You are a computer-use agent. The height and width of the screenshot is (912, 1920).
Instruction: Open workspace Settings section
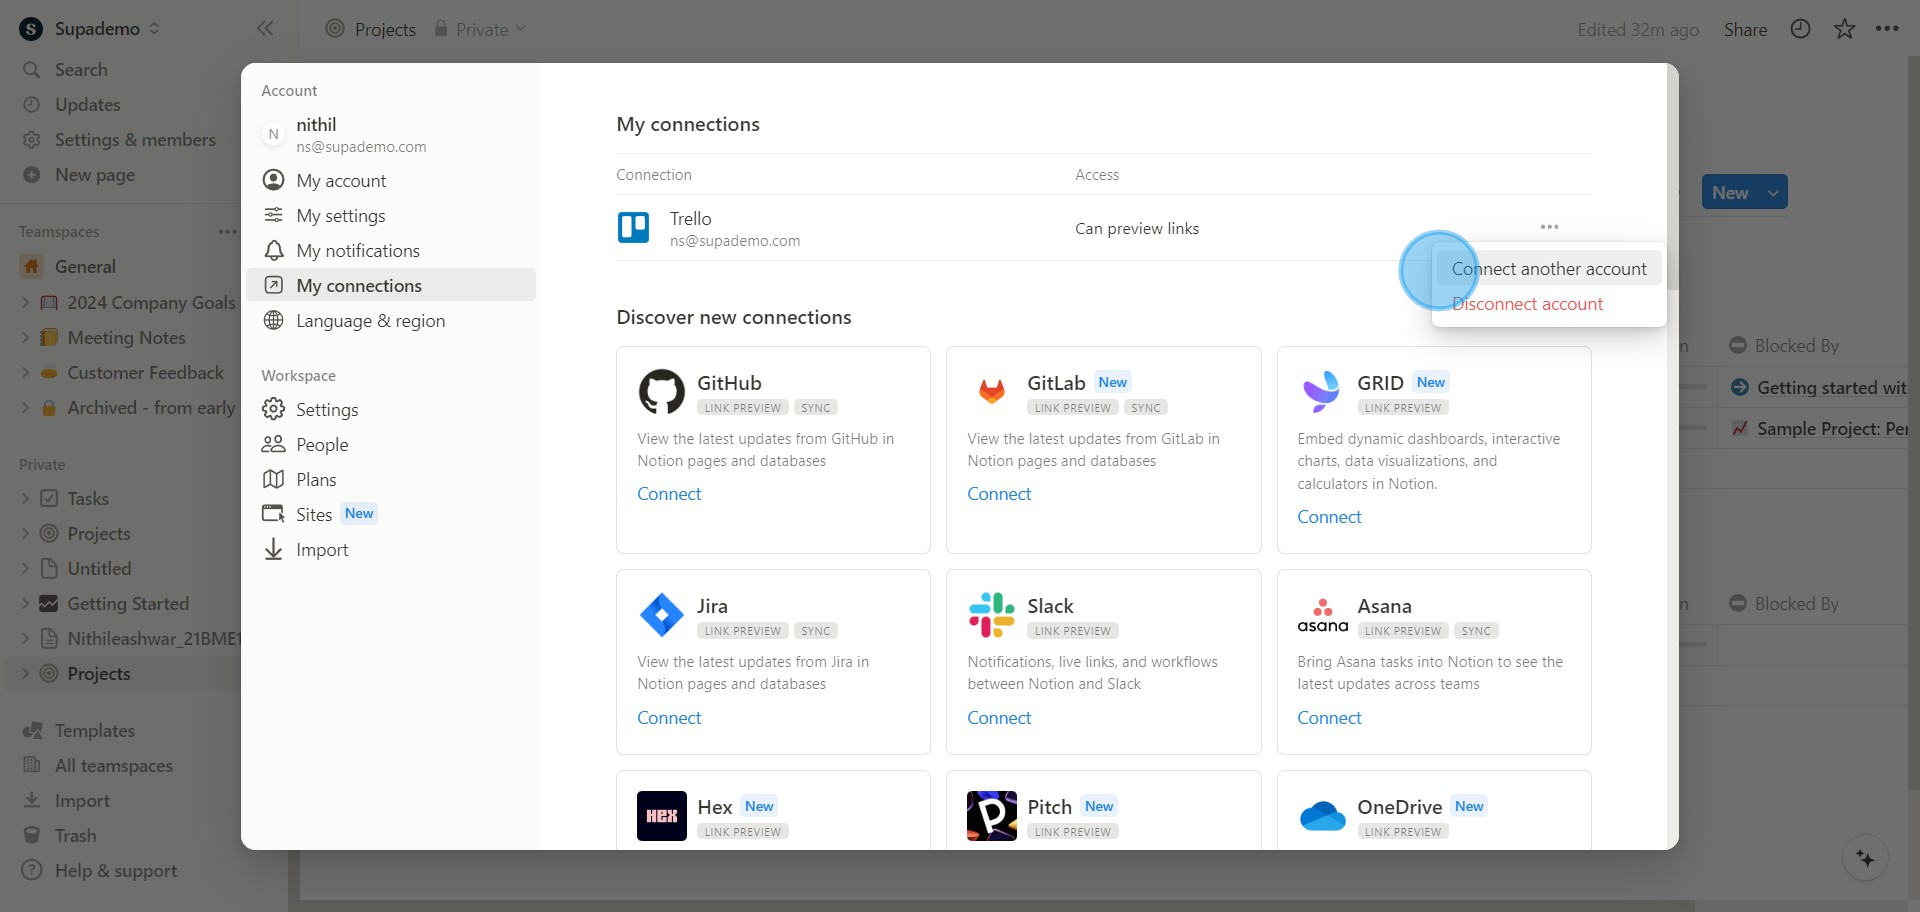click(x=391, y=409)
